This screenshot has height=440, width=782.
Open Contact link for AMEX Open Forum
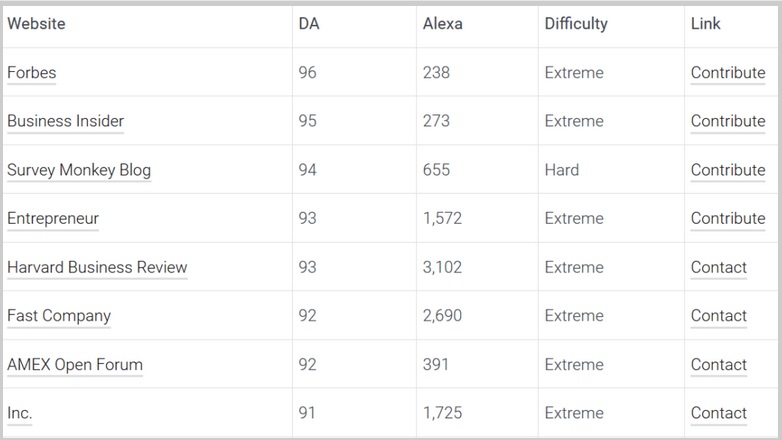coord(718,365)
